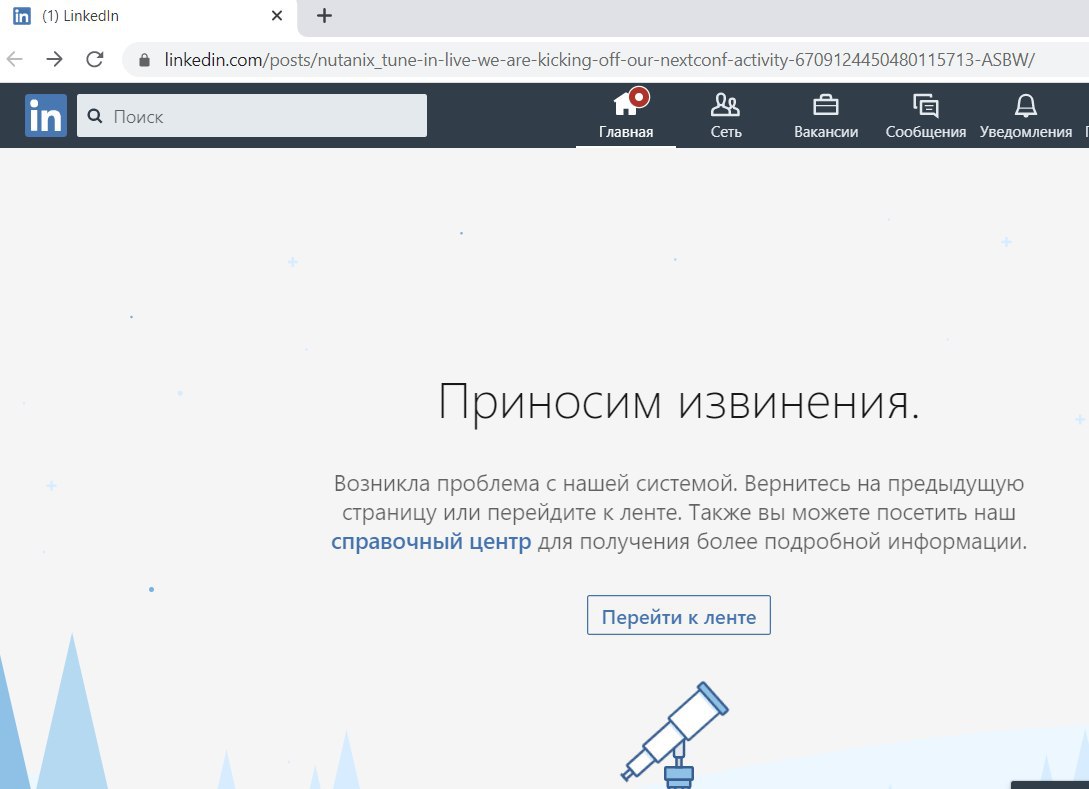Open the Уведомления notifications tab
The height and width of the screenshot is (789, 1089).
point(1026,115)
